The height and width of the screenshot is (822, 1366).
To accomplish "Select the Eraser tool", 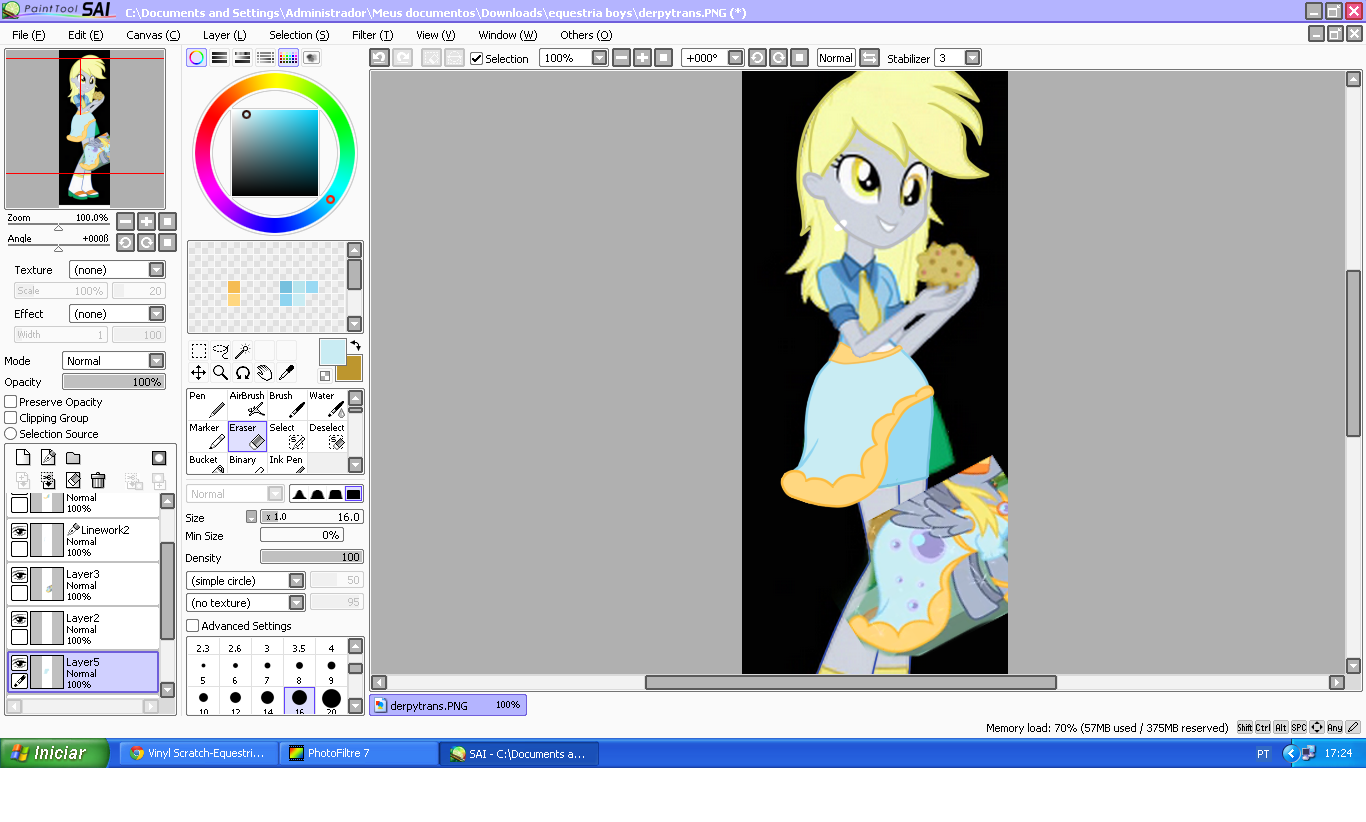I will [247, 436].
